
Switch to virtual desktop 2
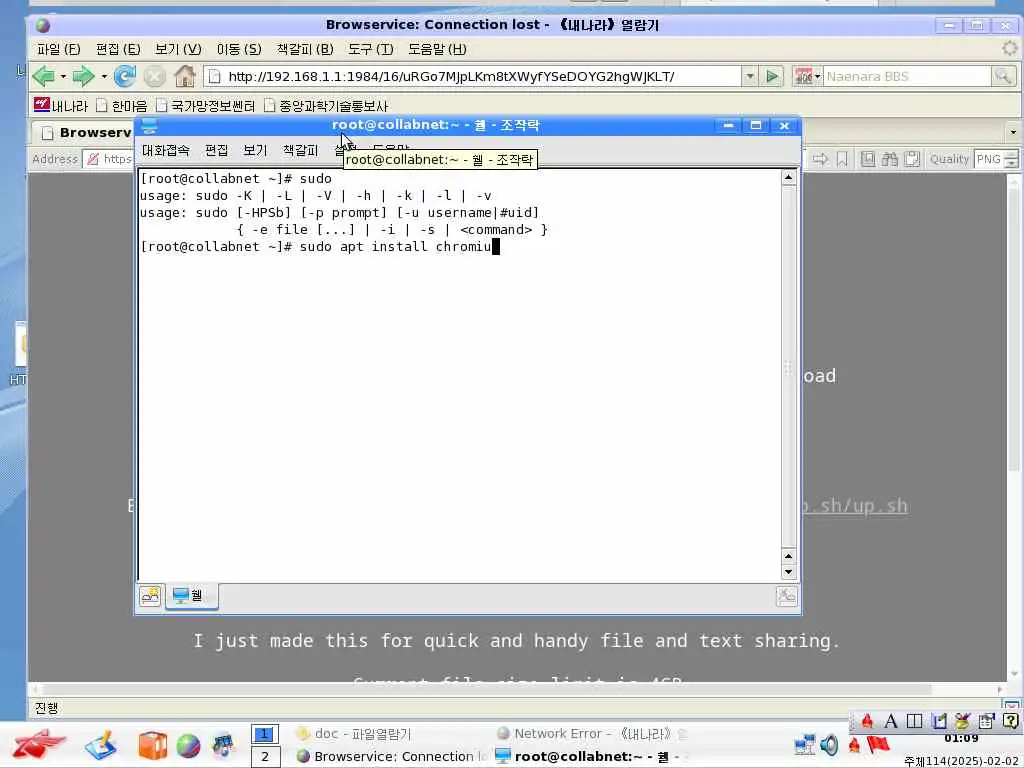(264, 757)
